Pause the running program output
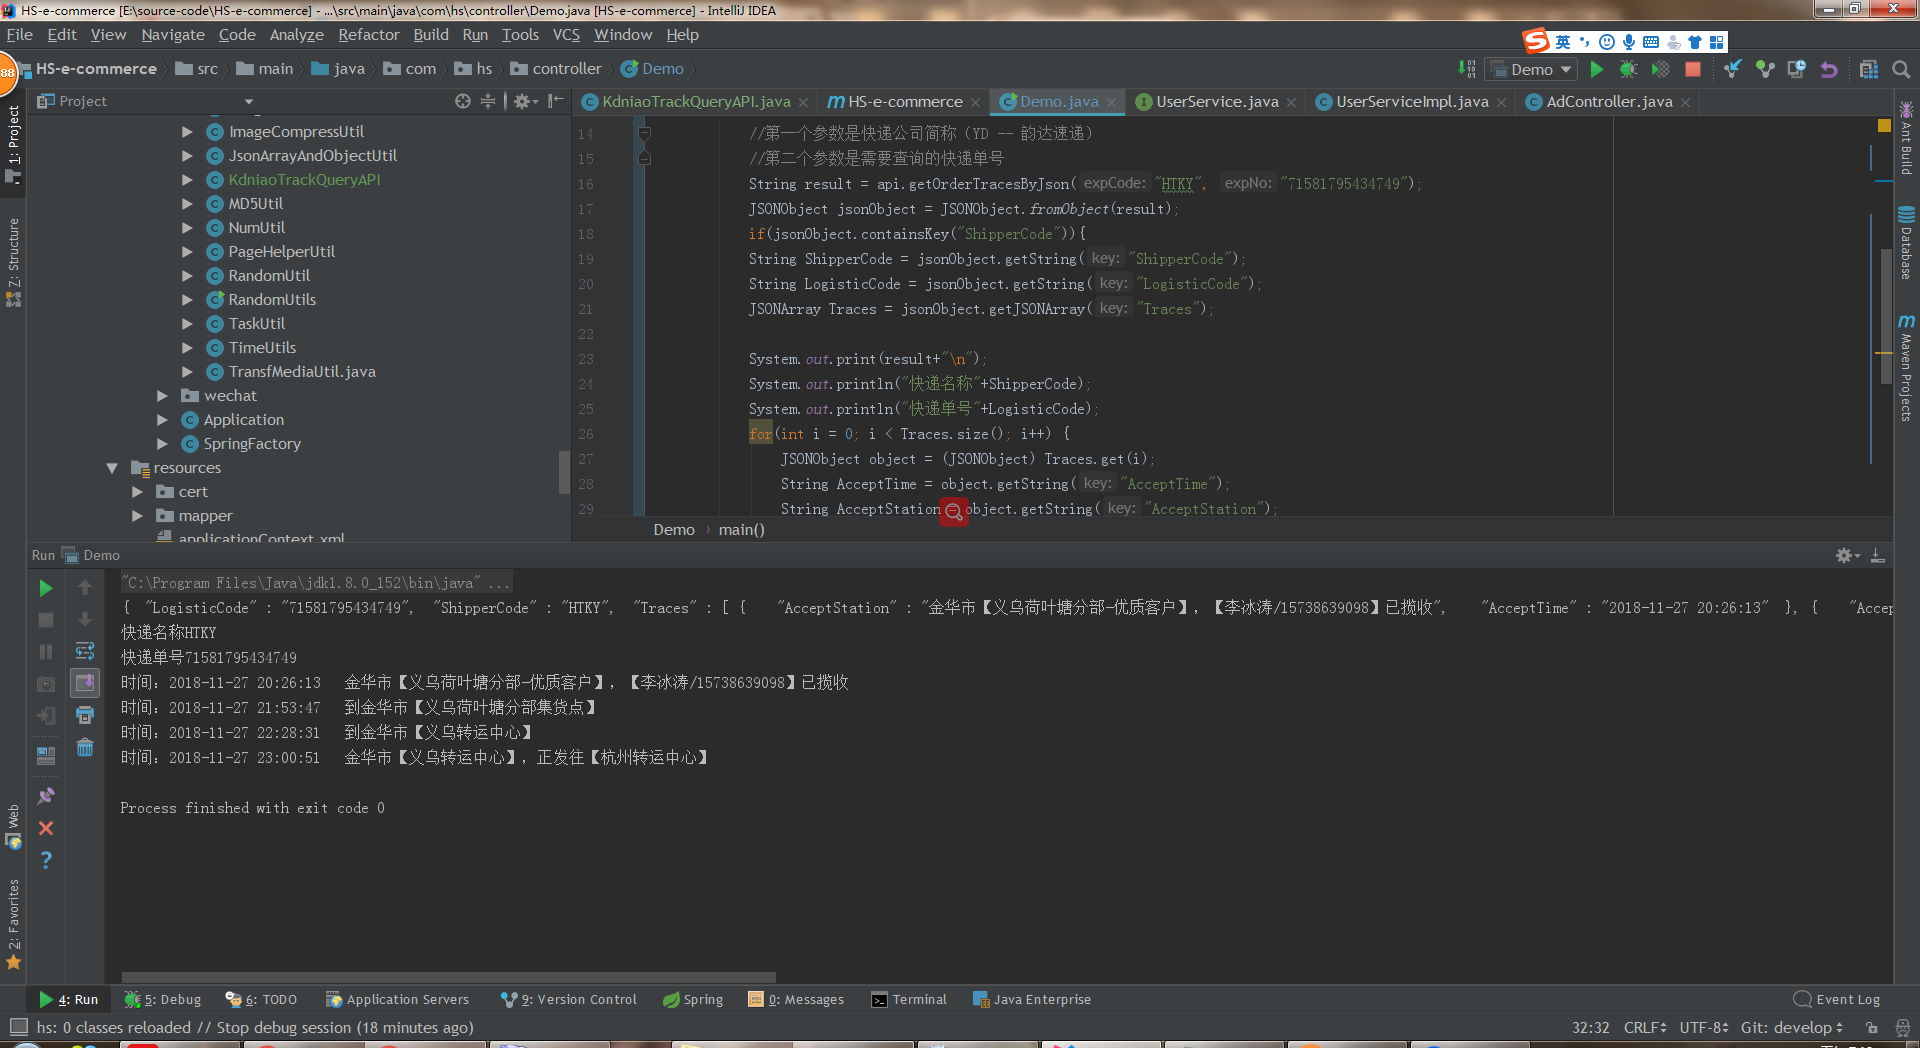Image resolution: width=1920 pixels, height=1048 pixels. pos(45,651)
